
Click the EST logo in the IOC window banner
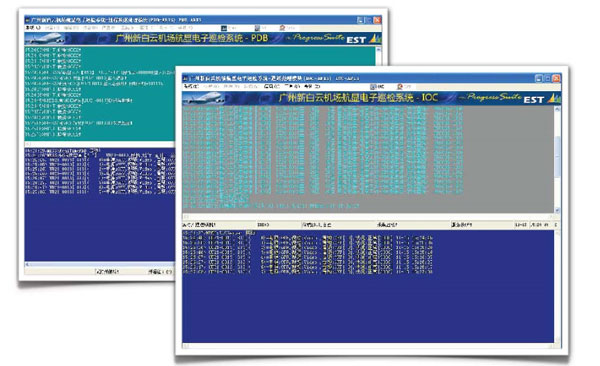point(534,100)
